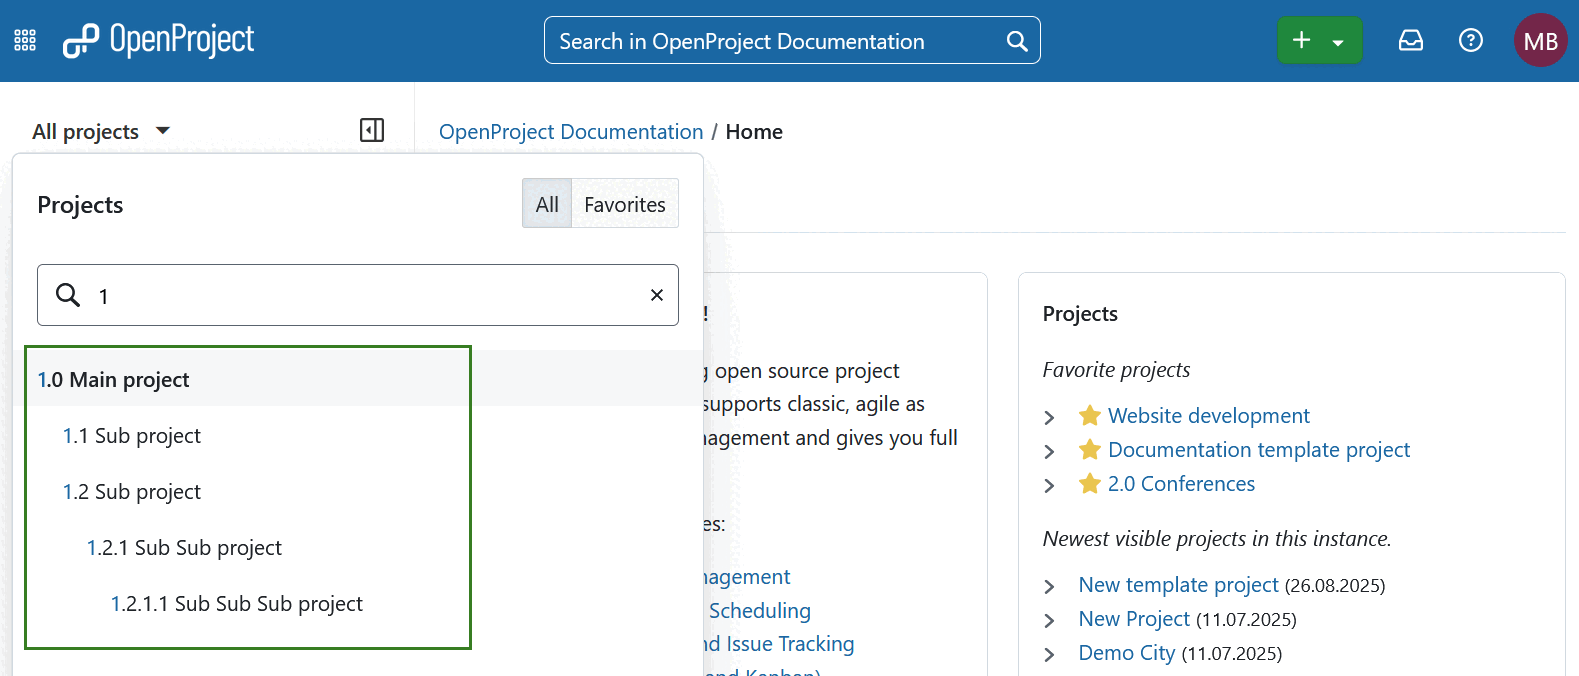Select 1.0 Main project from list
Image resolution: width=1579 pixels, height=676 pixels.
[x=114, y=380]
